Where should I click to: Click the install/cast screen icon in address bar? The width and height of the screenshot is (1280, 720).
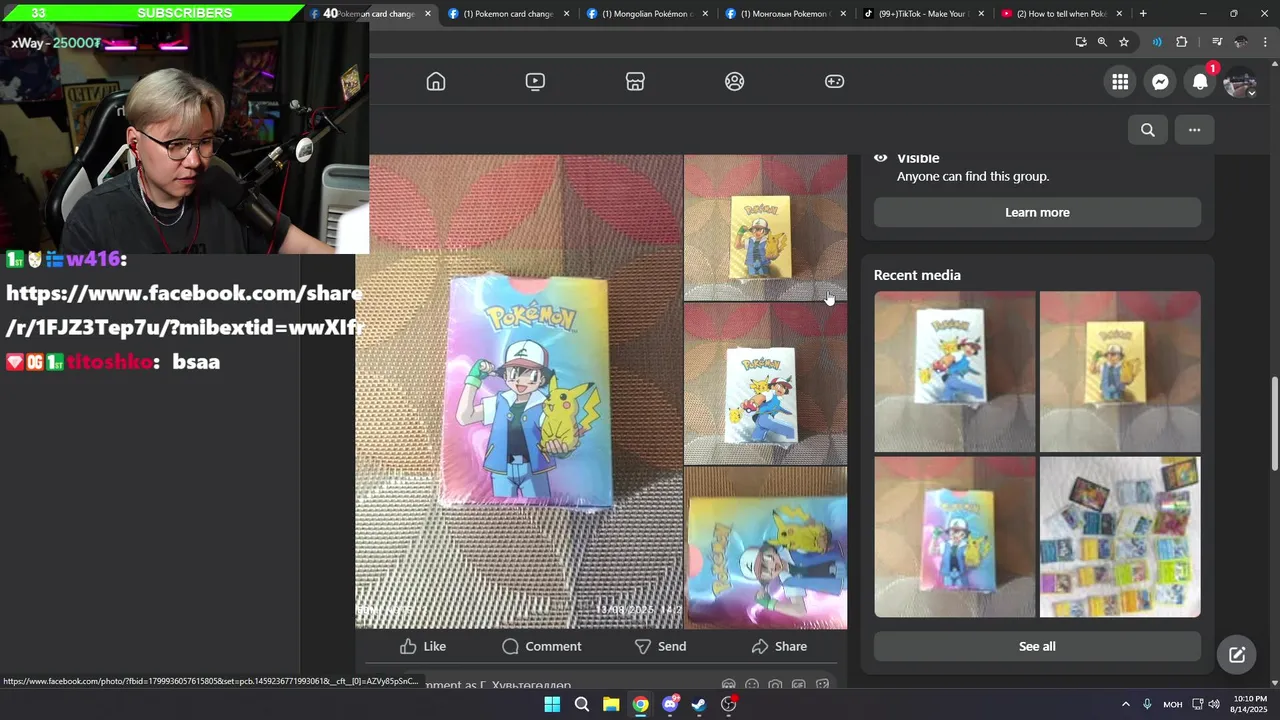click(x=1081, y=42)
